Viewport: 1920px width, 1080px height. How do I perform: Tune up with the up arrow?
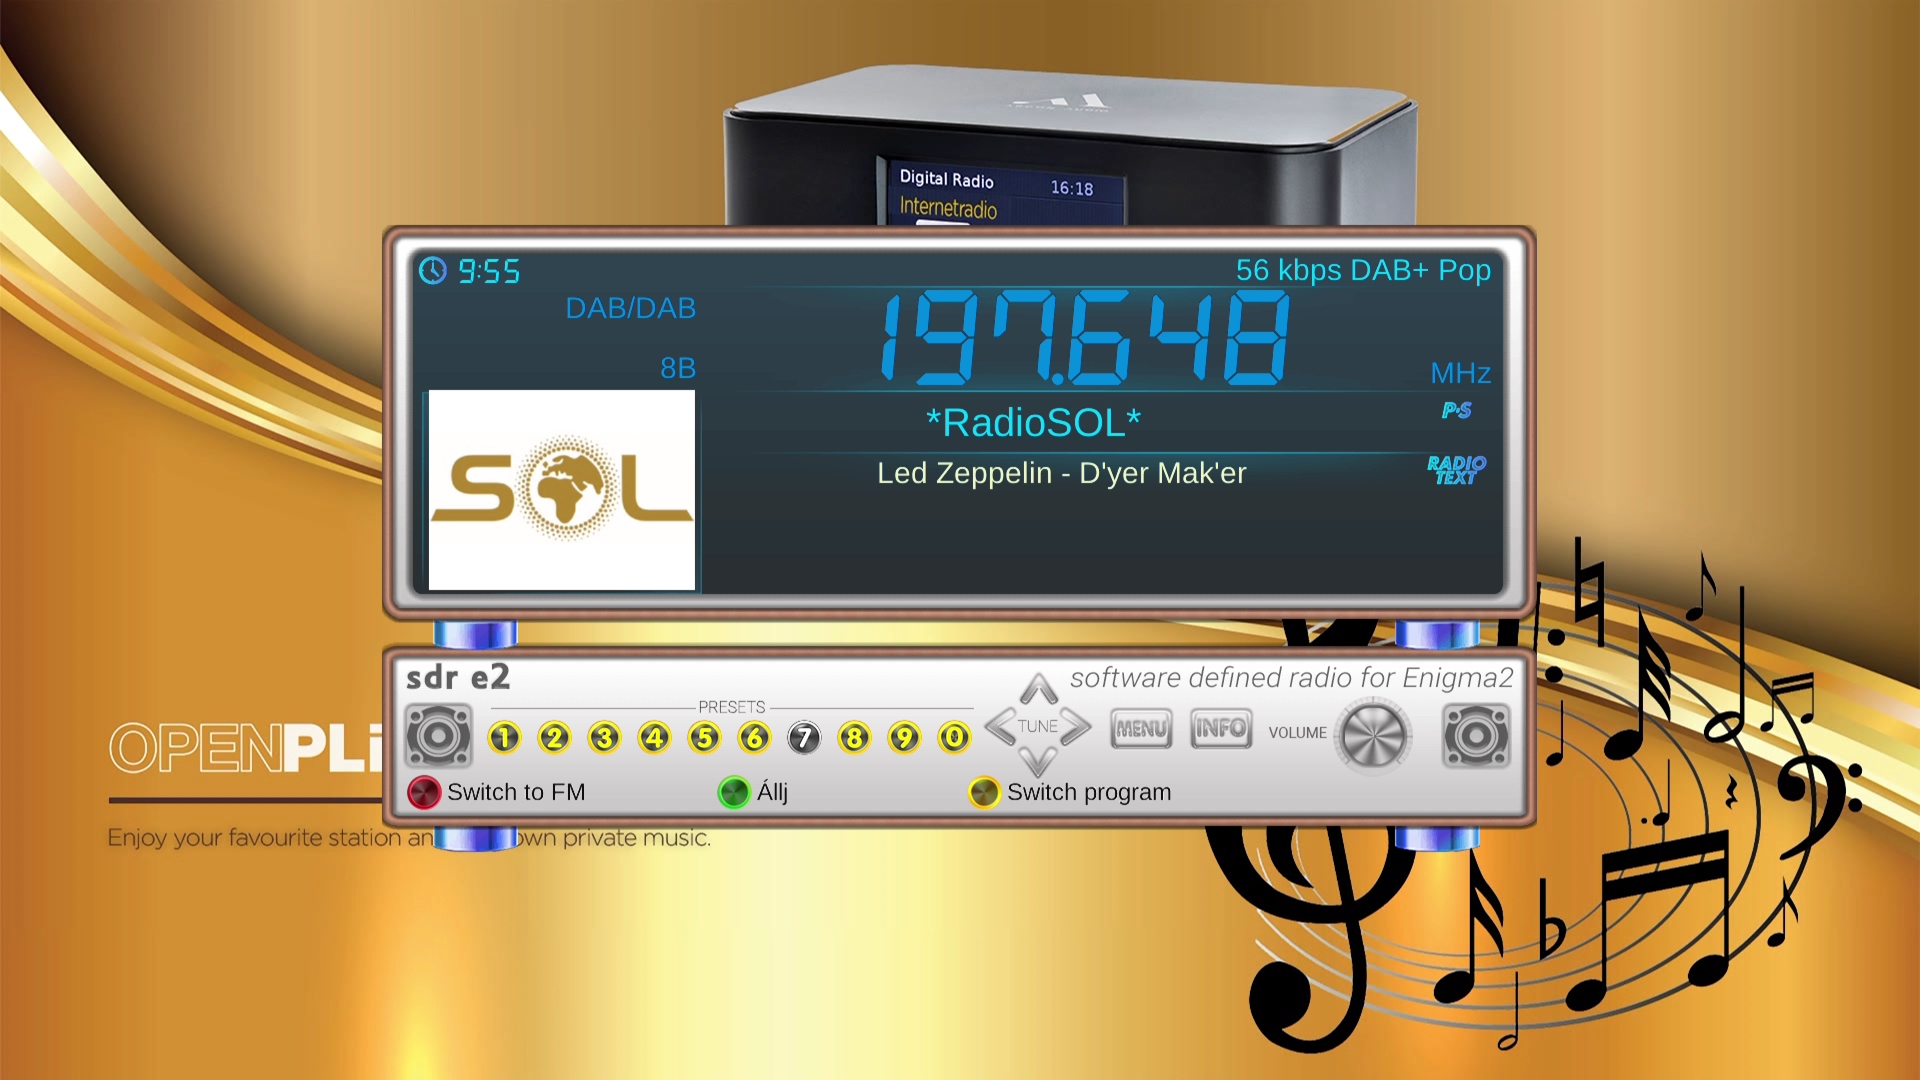[1039, 688]
